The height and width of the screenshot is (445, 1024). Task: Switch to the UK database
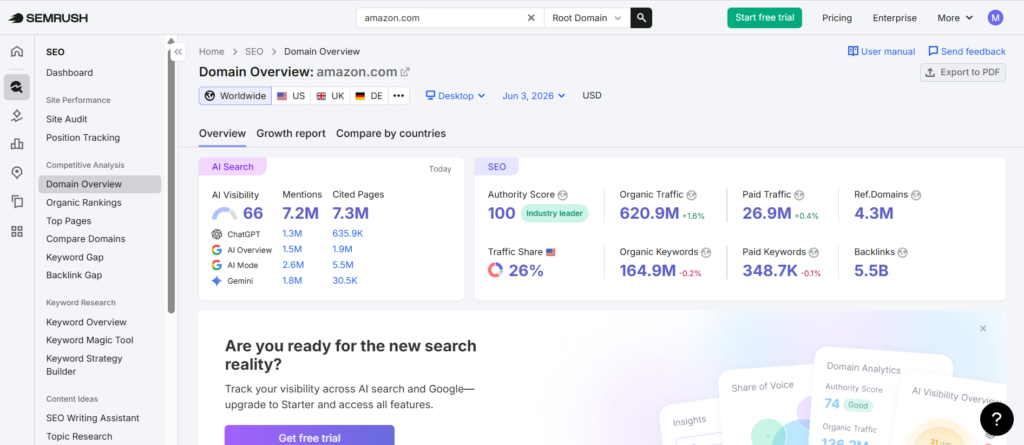point(330,96)
